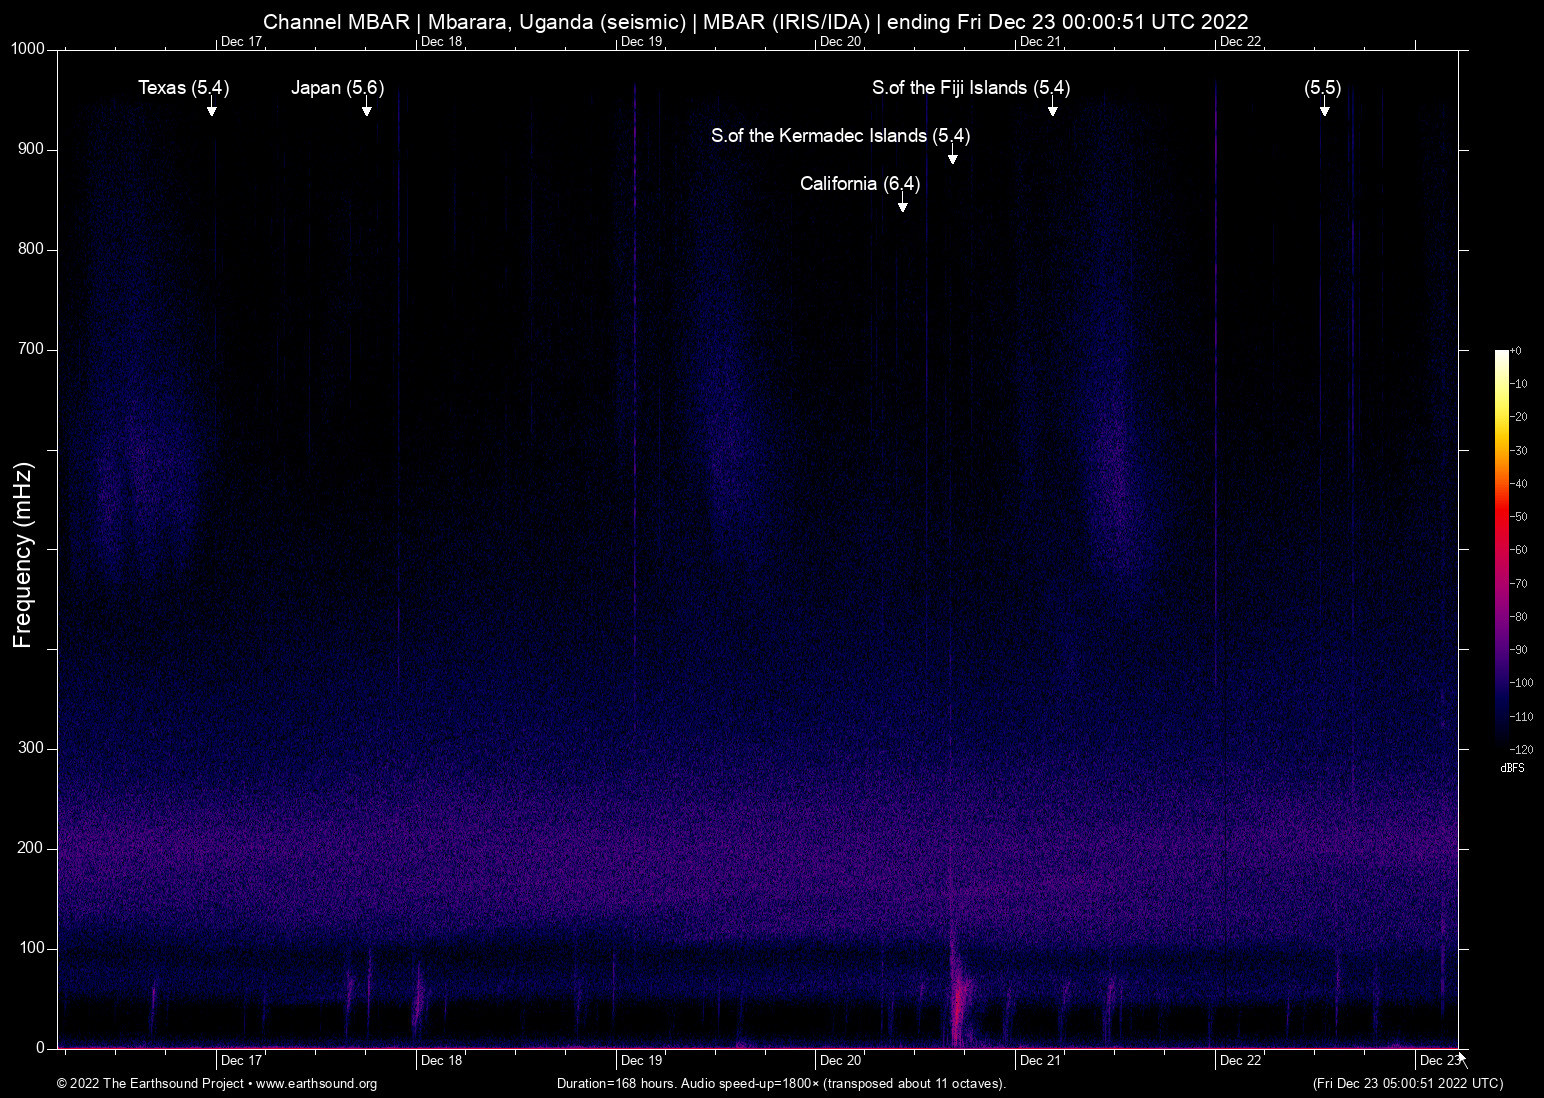The width and height of the screenshot is (1544, 1098).
Task: Click the 100 mHz axis tick label
Action: (x=32, y=947)
